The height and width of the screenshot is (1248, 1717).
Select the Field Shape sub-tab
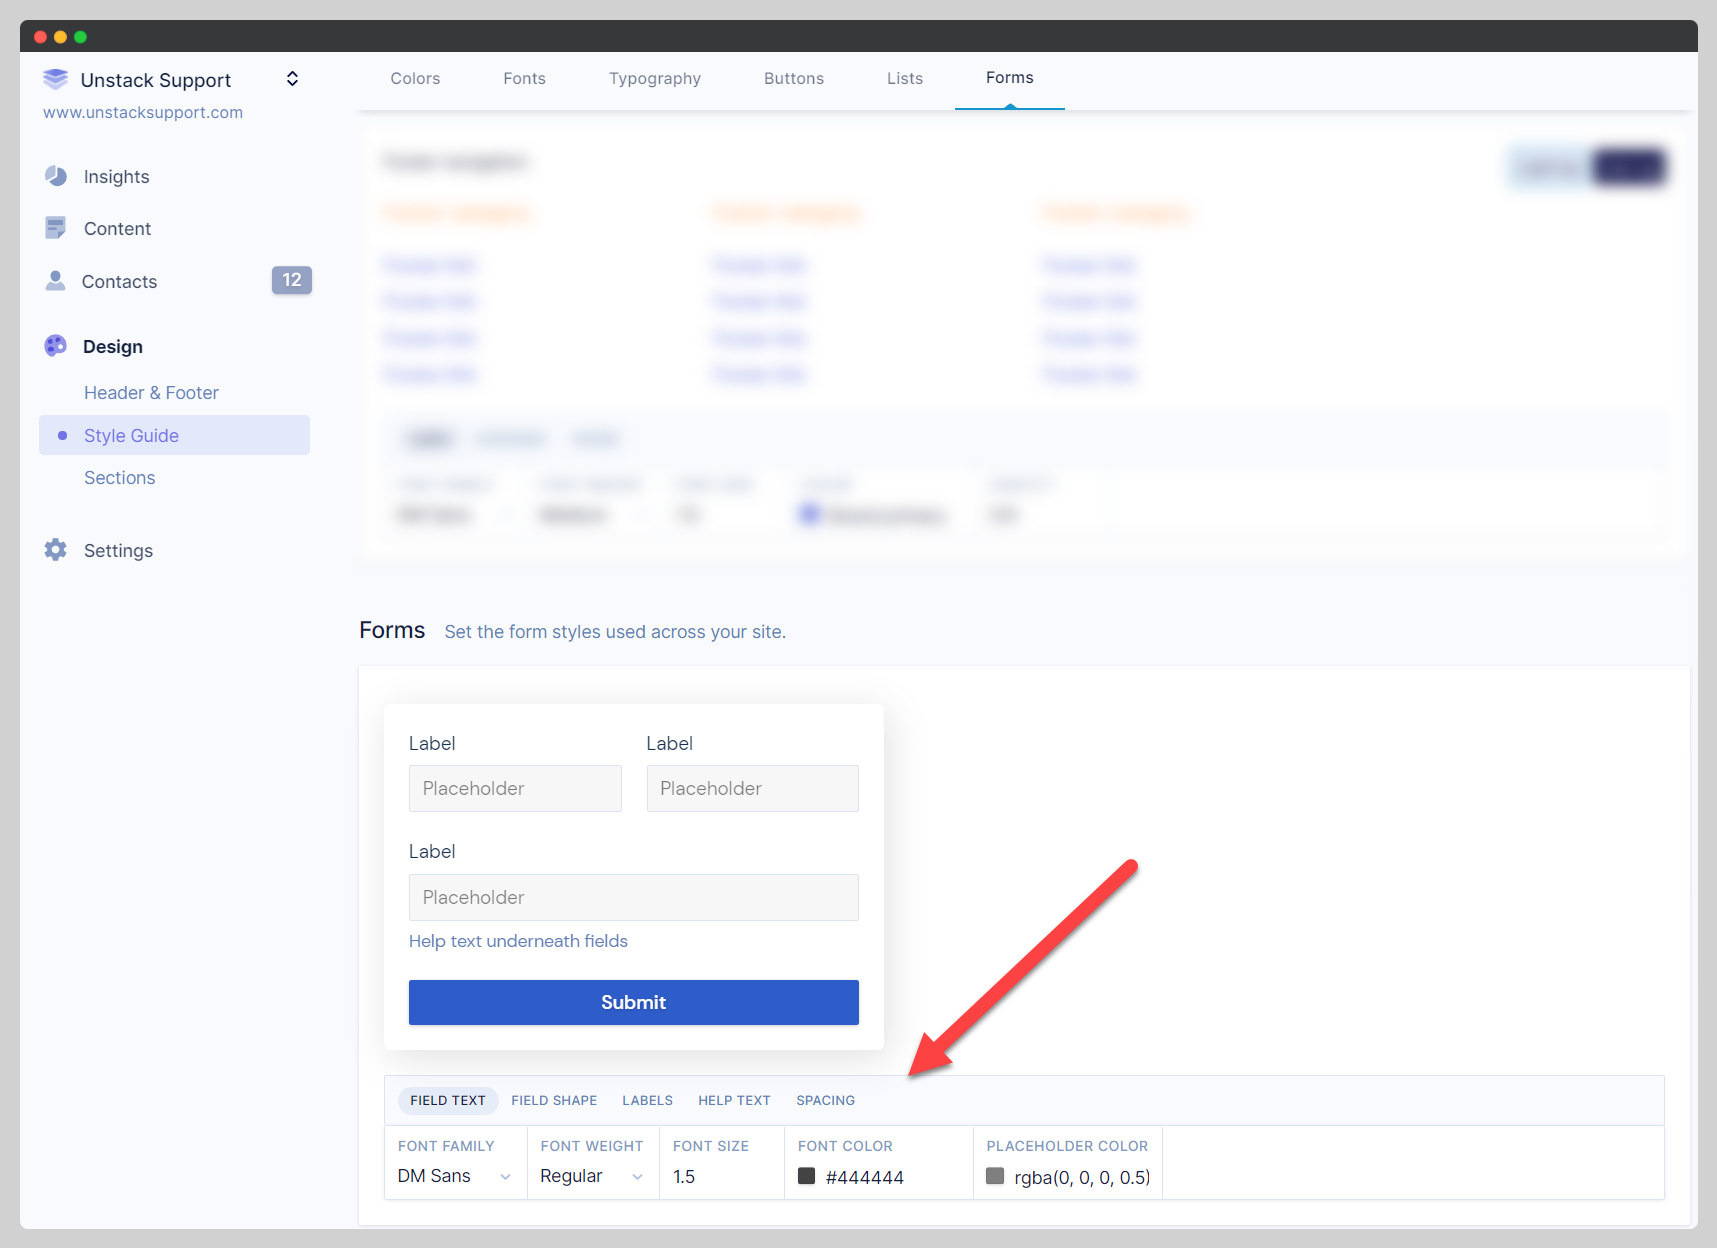[553, 1100]
